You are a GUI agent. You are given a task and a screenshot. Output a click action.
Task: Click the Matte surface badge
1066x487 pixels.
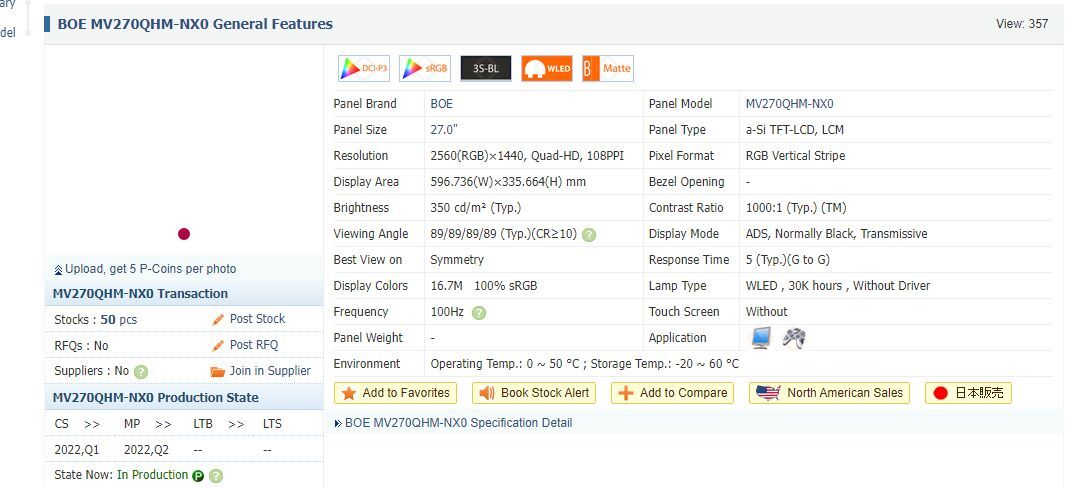[x=608, y=69]
